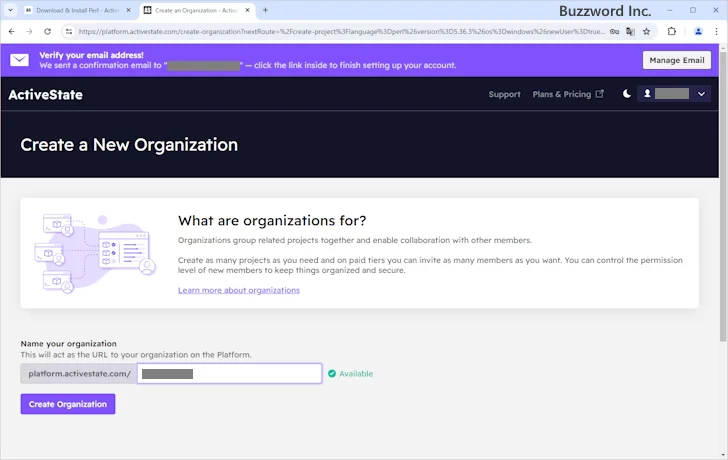Open a new browser tab with plus
The height and width of the screenshot is (460, 728).
[265, 10]
